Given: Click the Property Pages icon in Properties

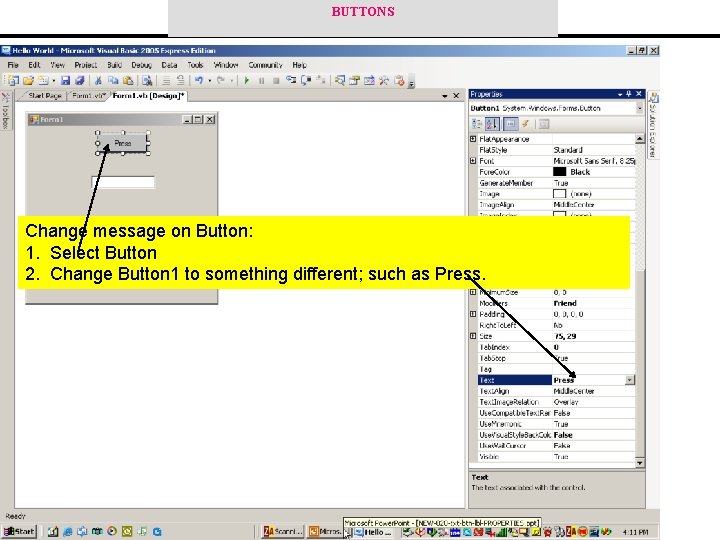Looking at the screenshot, I should pos(544,124).
